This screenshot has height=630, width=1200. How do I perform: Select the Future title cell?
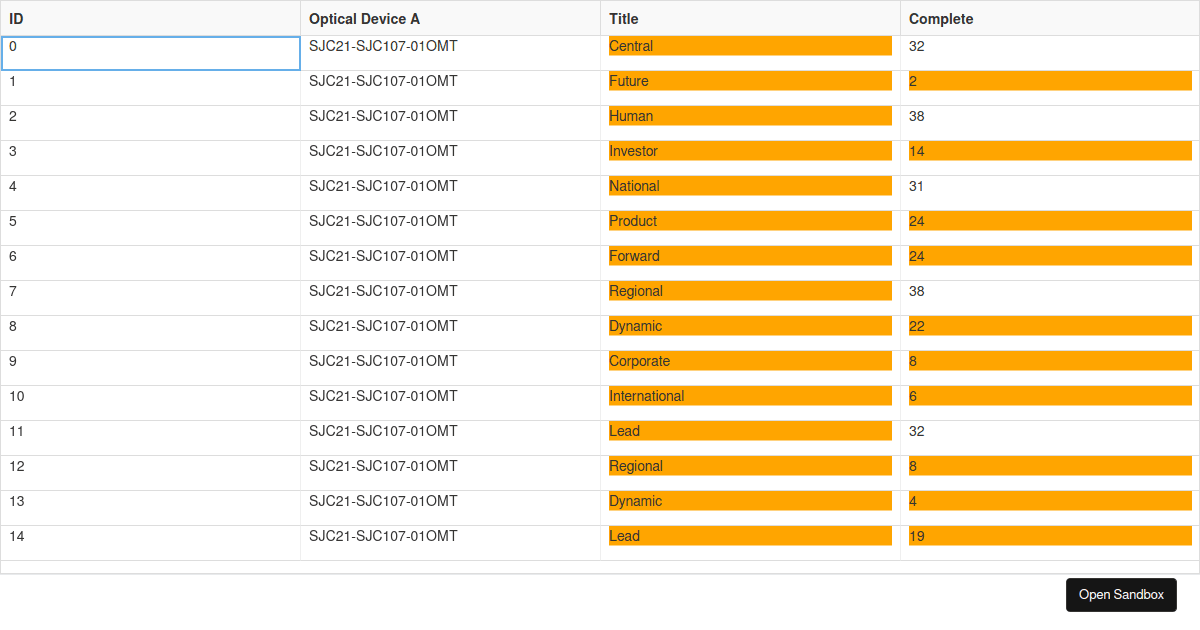750,82
